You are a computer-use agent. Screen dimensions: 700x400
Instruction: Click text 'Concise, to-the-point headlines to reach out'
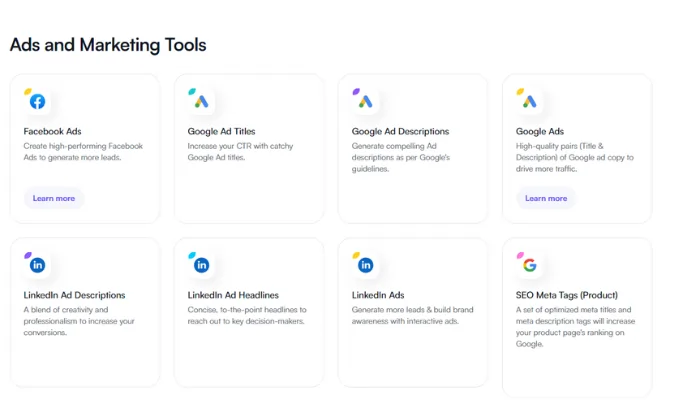[247, 316]
